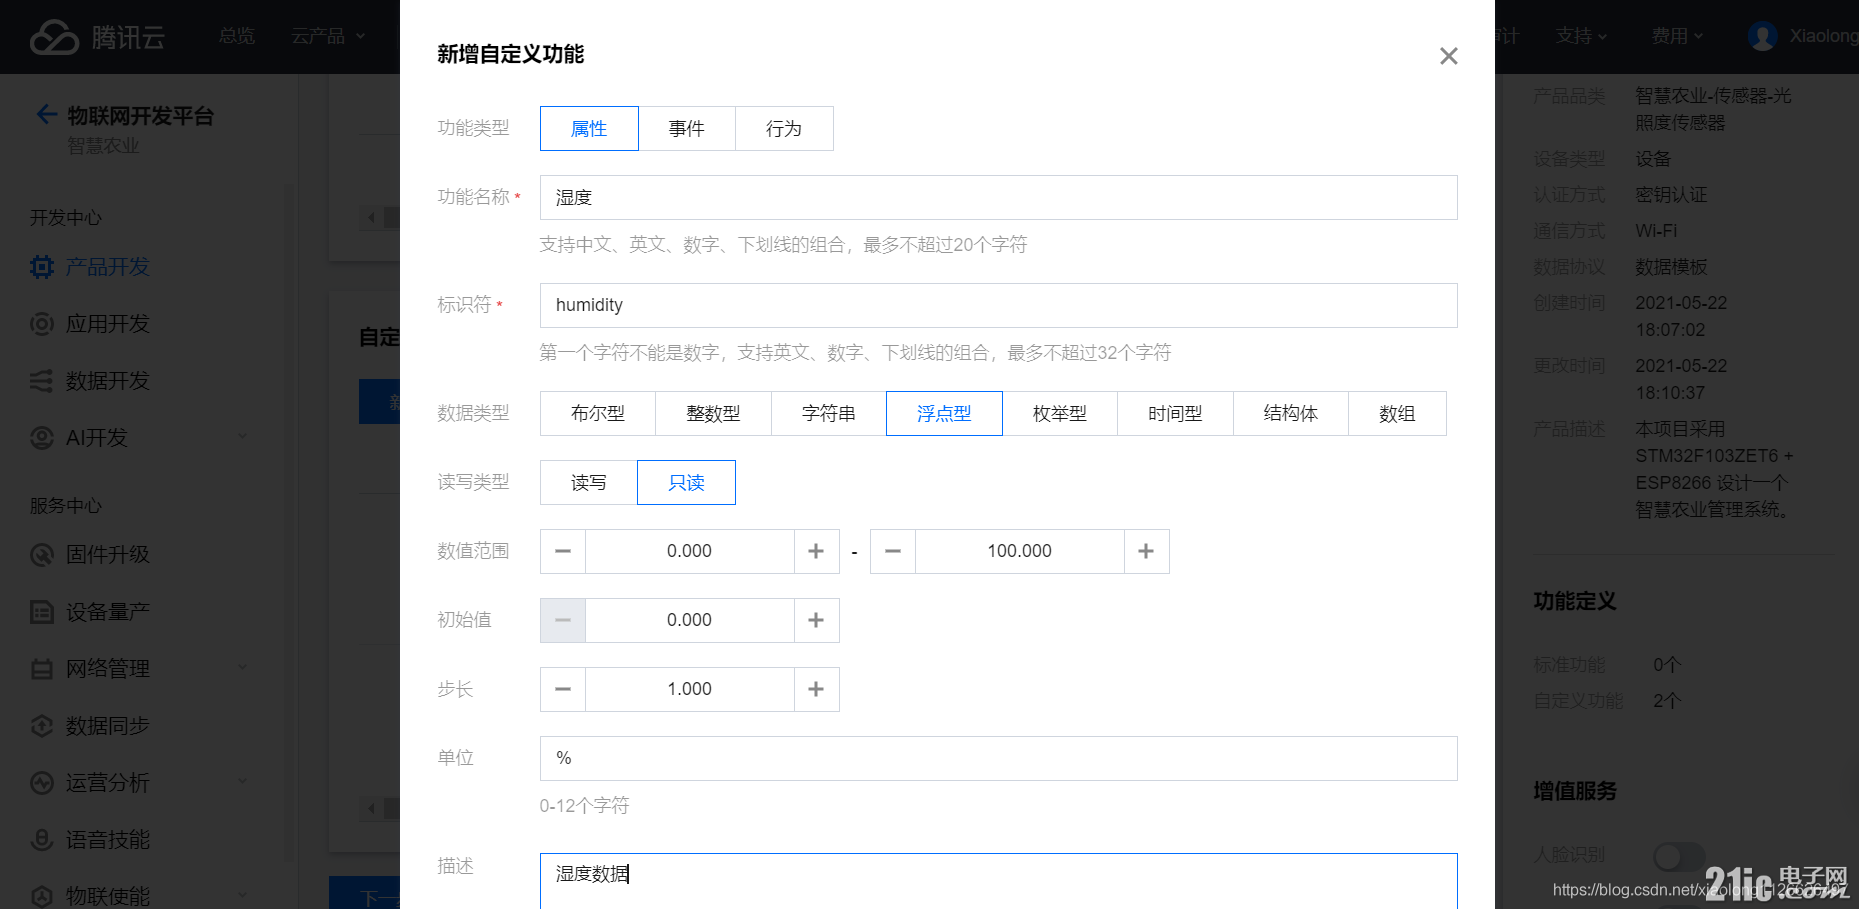Set read-write type to 只读
The height and width of the screenshot is (909, 1859).
click(x=686, y=483)
